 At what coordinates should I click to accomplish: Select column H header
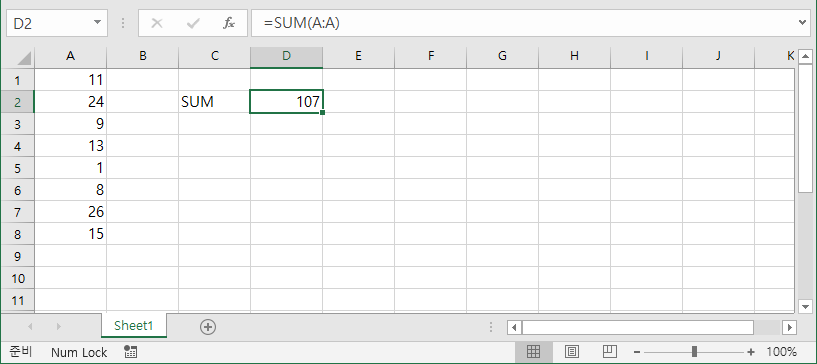(x=574, y=56)
